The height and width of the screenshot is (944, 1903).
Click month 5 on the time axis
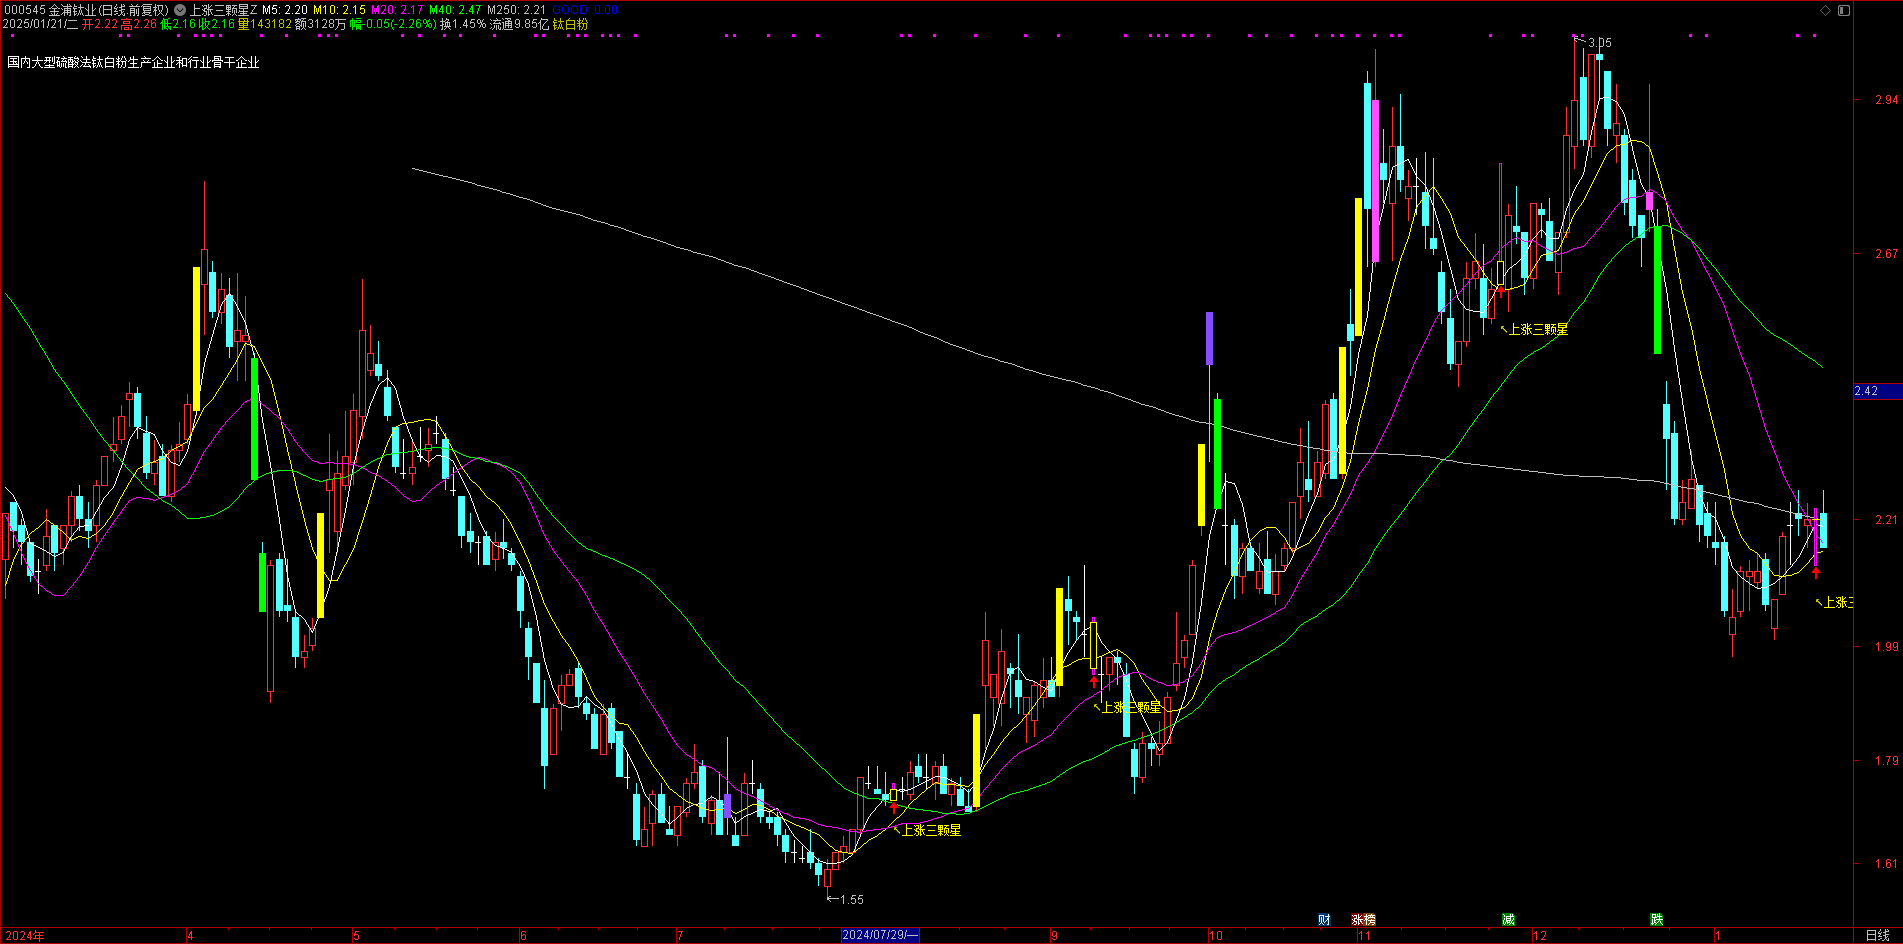click(x=356, y=936)
